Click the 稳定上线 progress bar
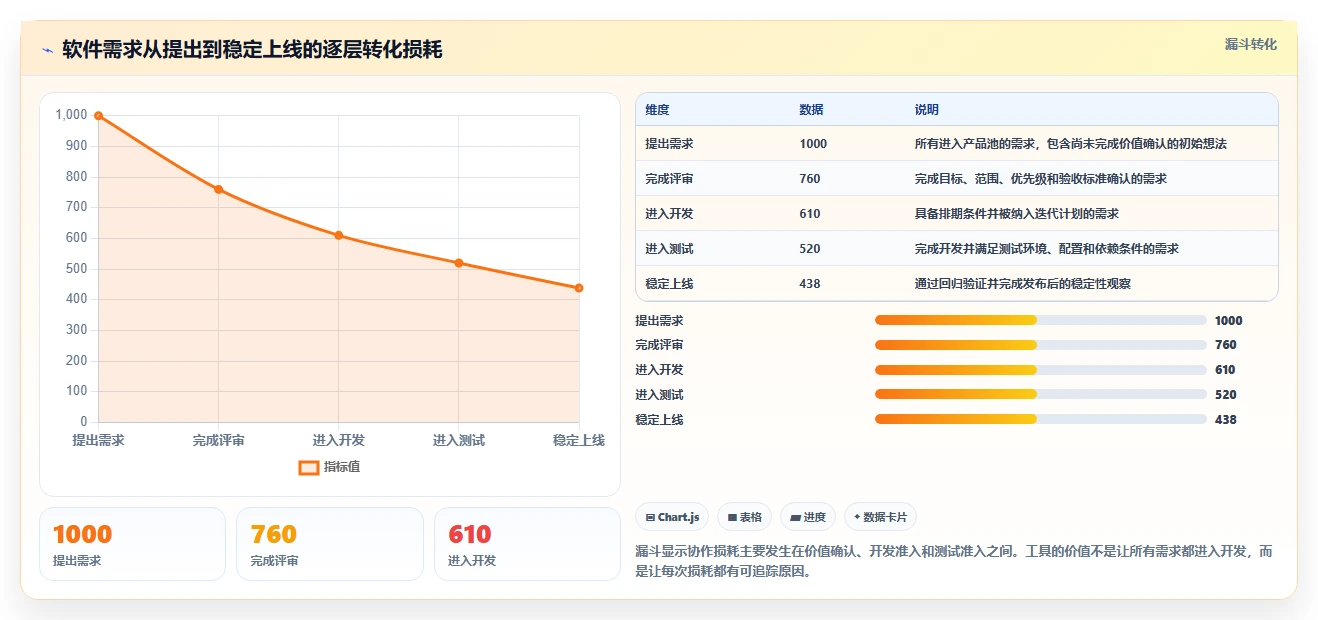 click(1040, 420)
